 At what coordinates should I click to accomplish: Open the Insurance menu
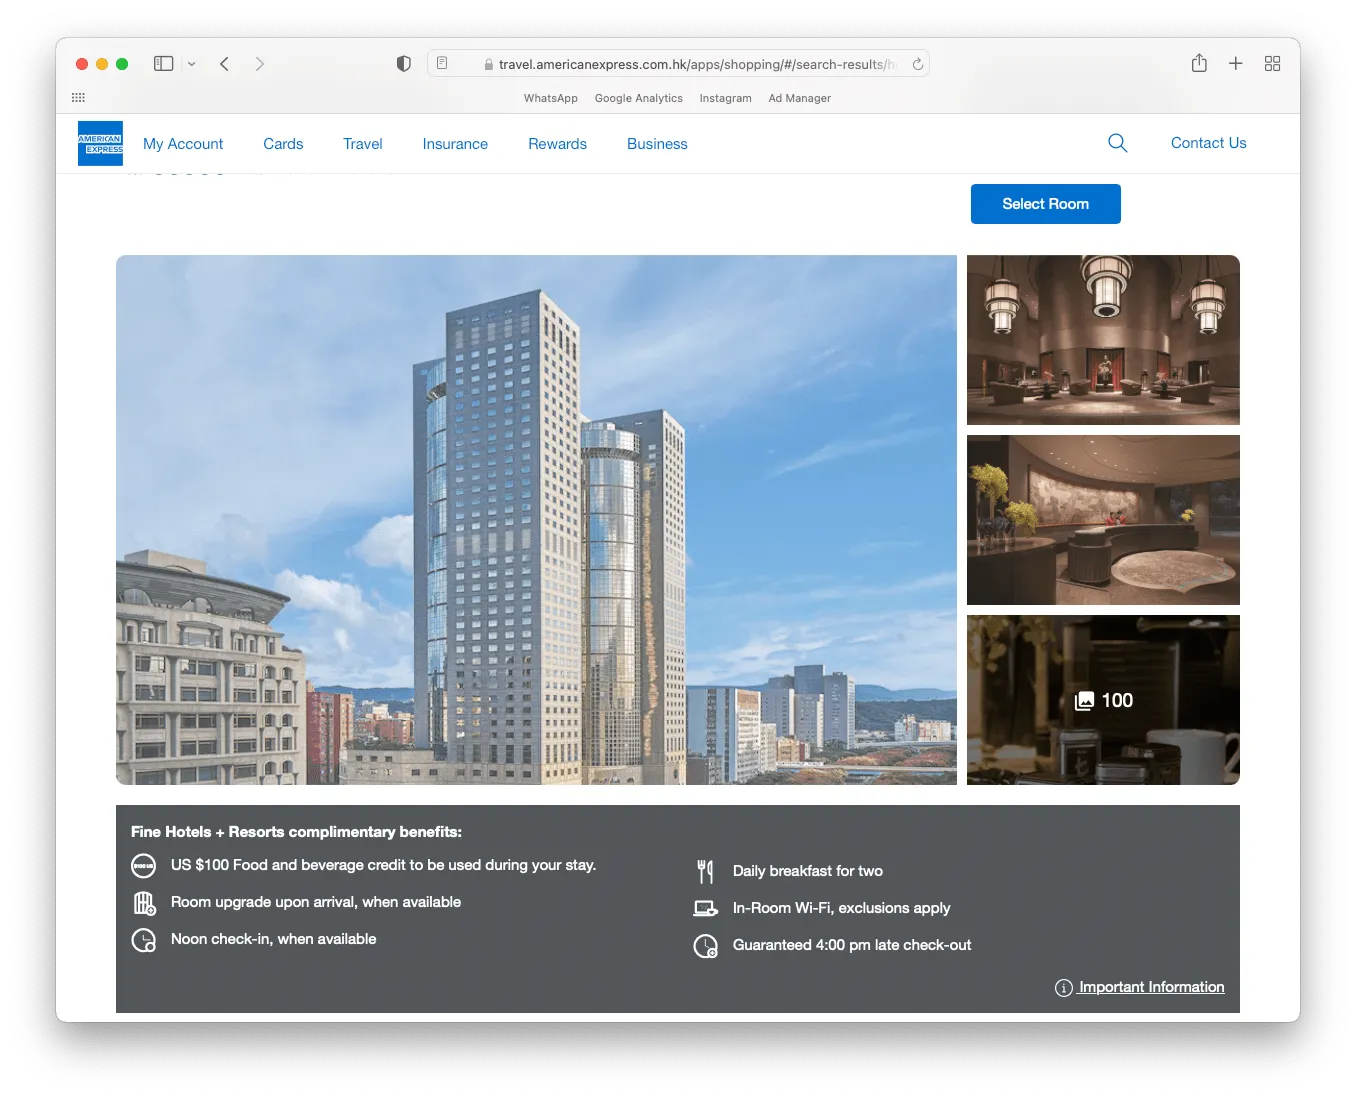455,144
